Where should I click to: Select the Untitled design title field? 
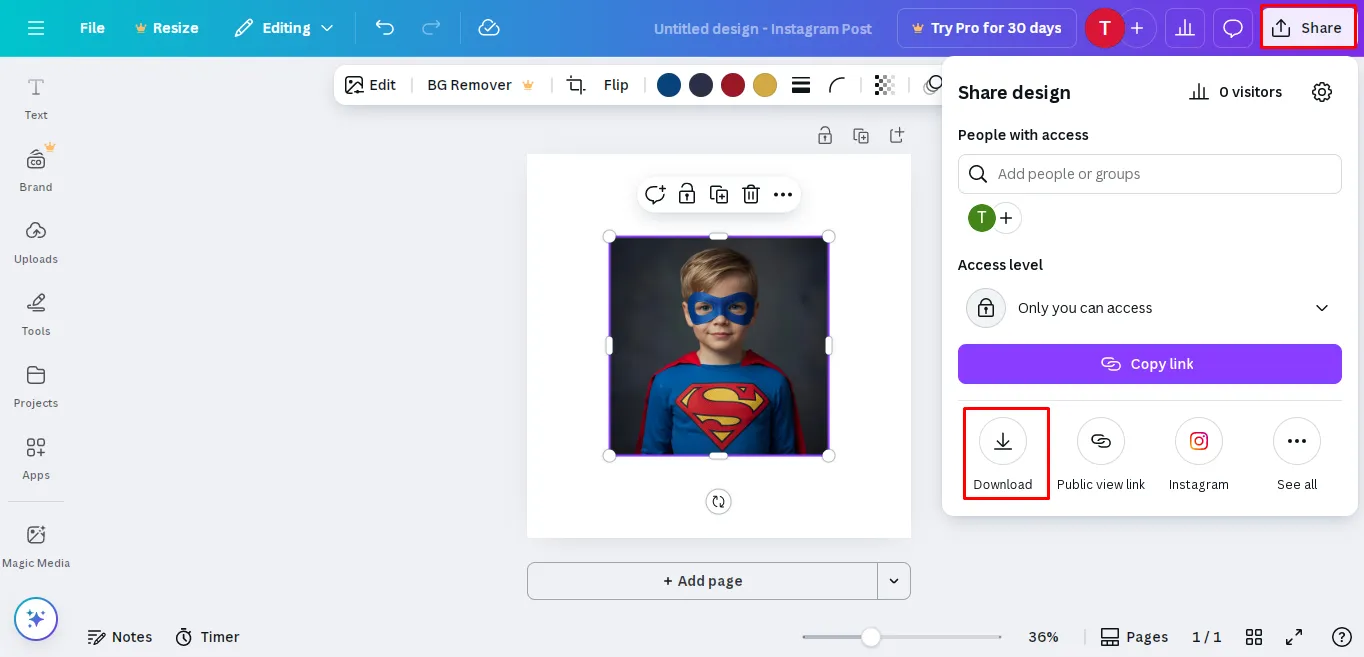pyautogui.click(x=763, y=29)
